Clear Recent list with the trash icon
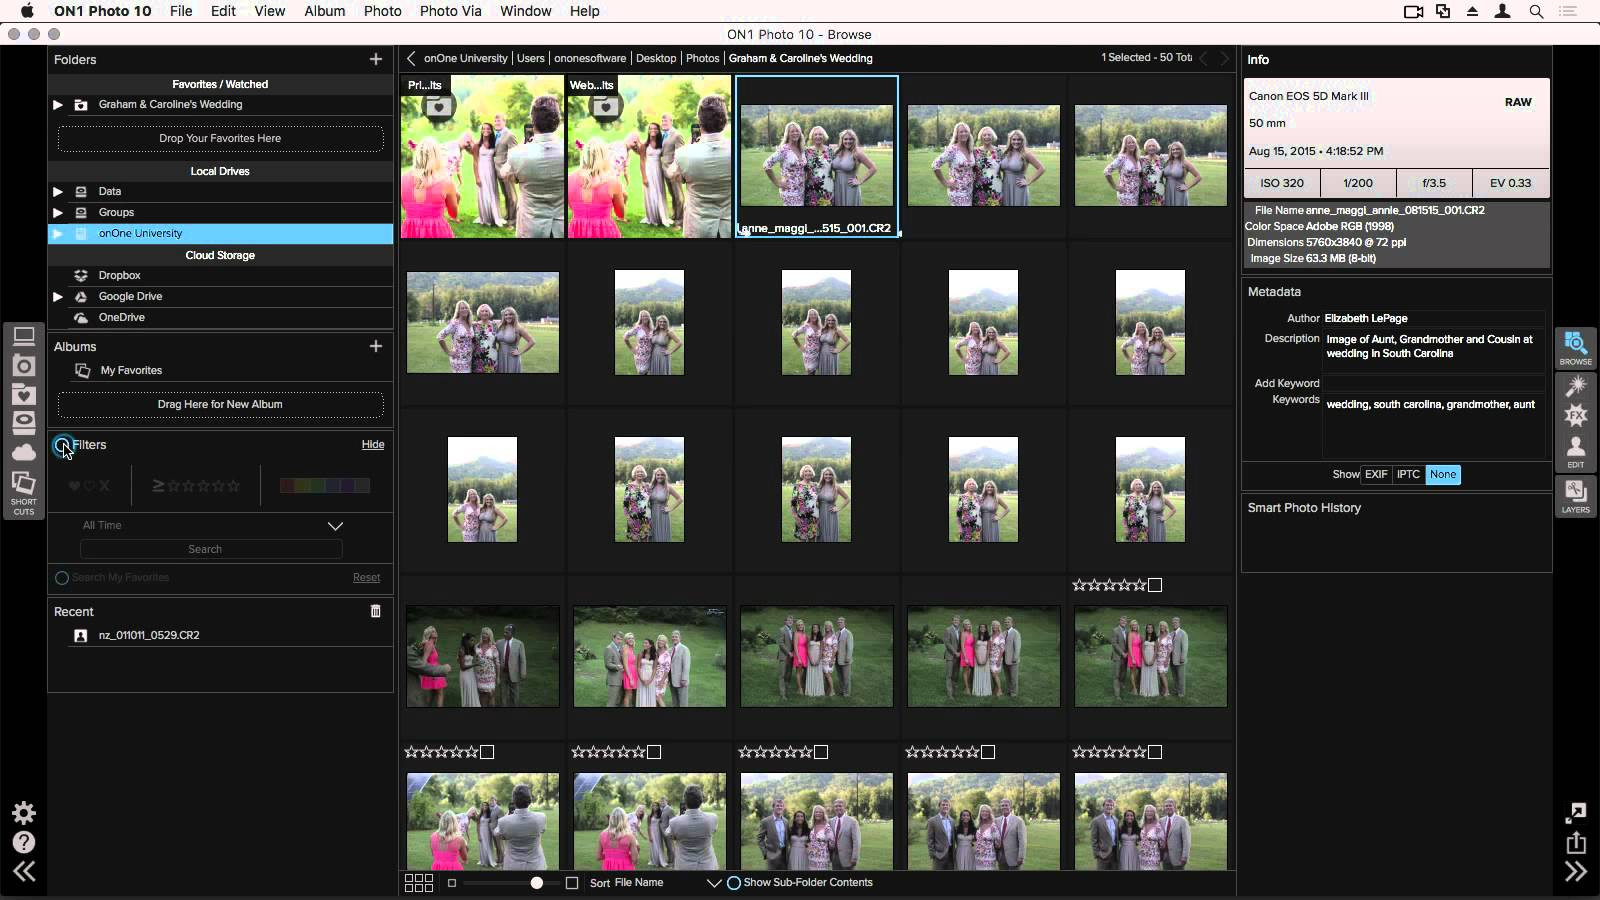 coord(376,611)
